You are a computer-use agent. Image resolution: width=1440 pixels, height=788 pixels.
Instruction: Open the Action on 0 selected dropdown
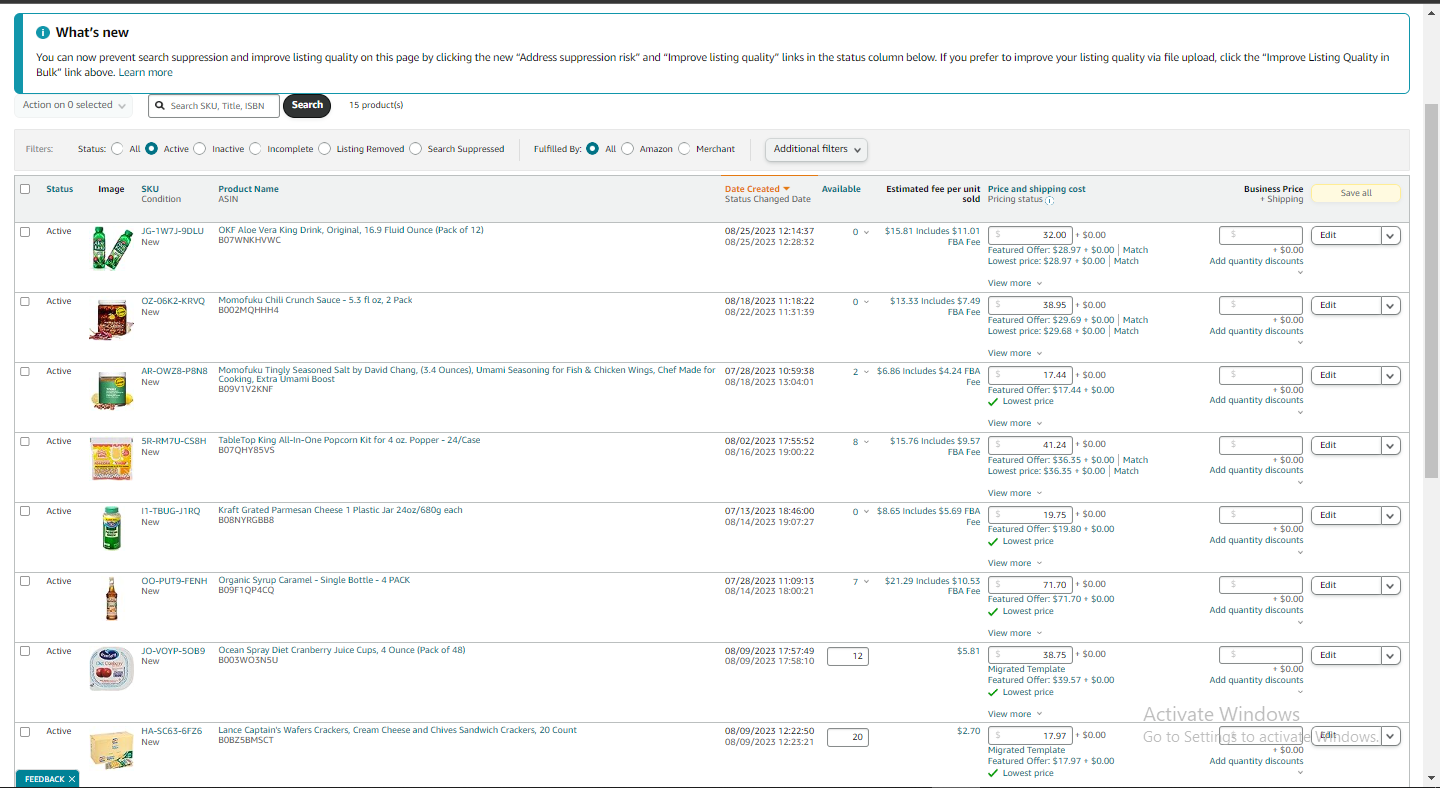74,105
